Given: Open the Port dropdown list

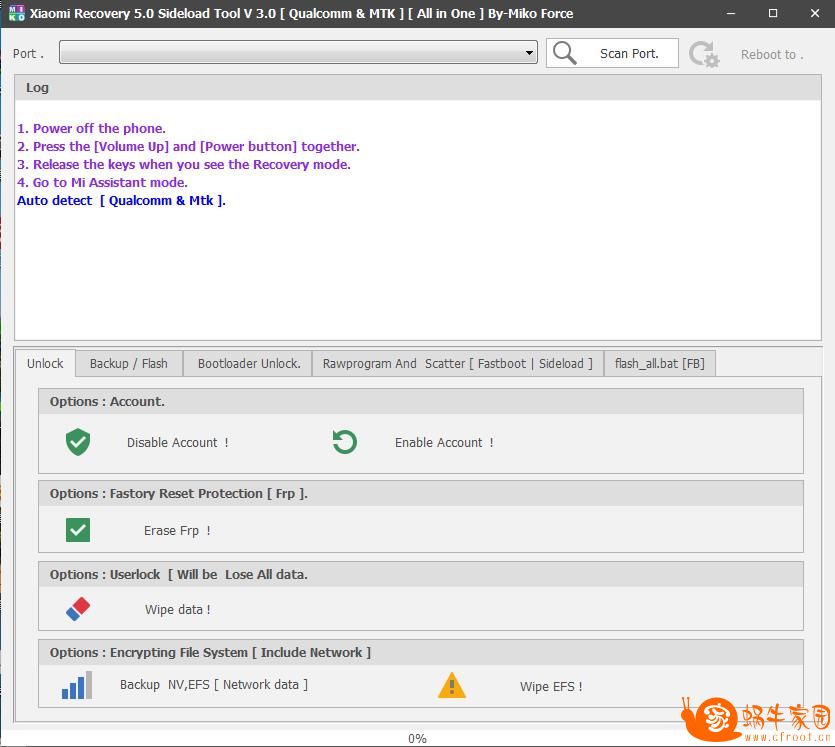Looking at the screenshot, I should (x=298, y=52).
